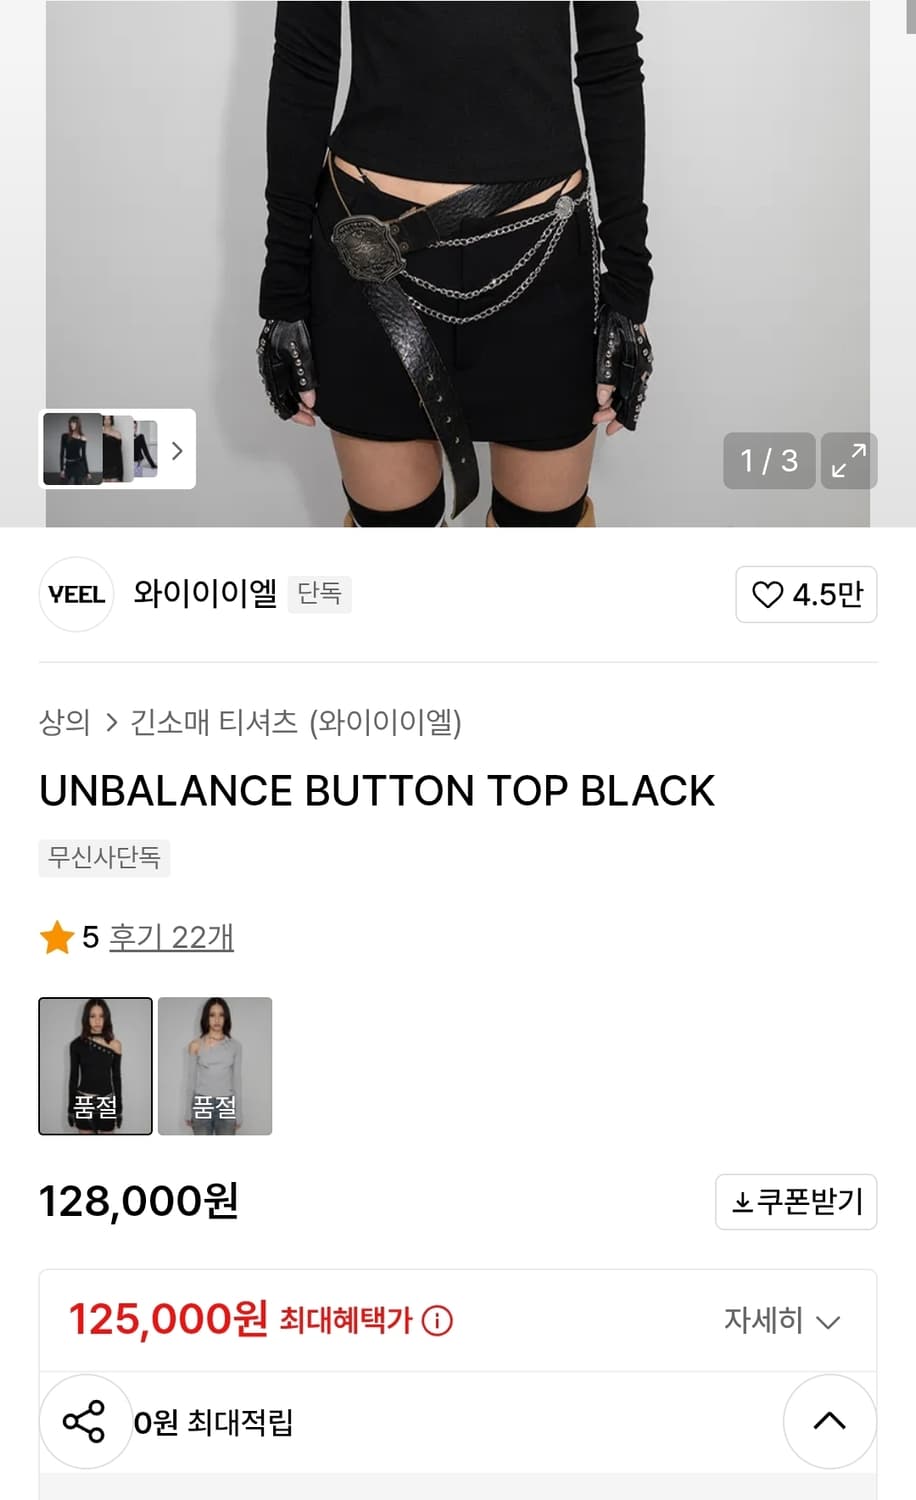Screen dimensions: 916x1500
Task: Open the 와이이이엘 brand page link
Action: click(x=205, y=594)
